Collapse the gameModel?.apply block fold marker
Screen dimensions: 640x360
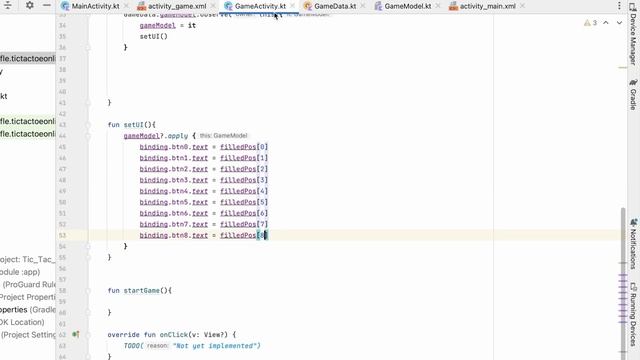(88, 136)
